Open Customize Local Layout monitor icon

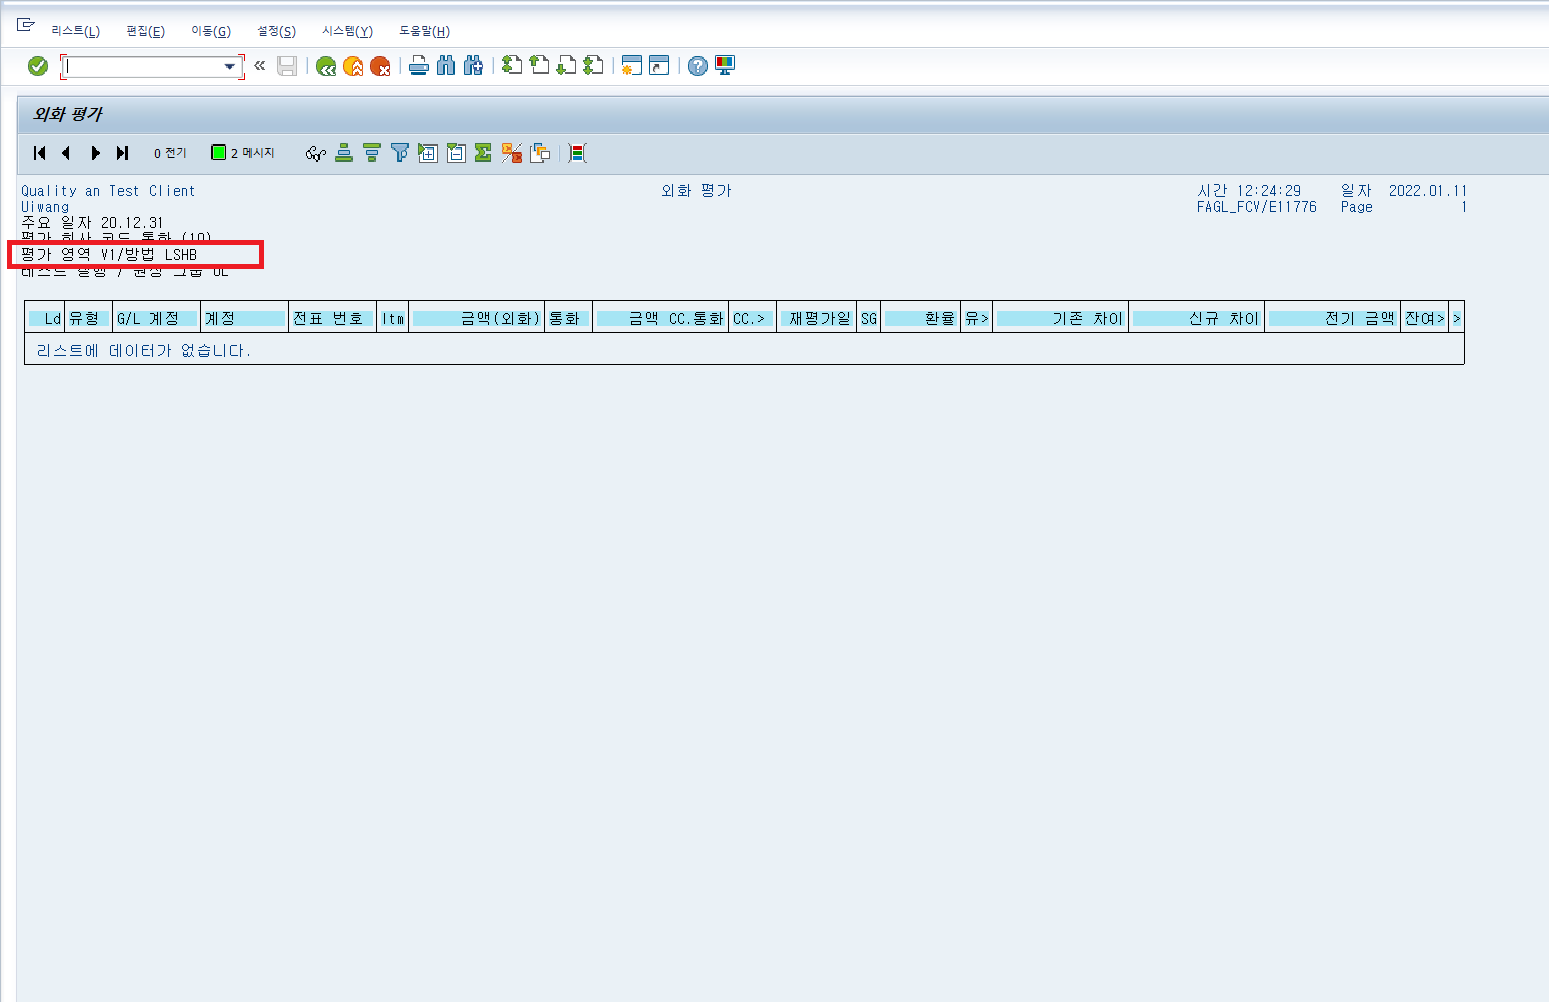tap(725, 66)
